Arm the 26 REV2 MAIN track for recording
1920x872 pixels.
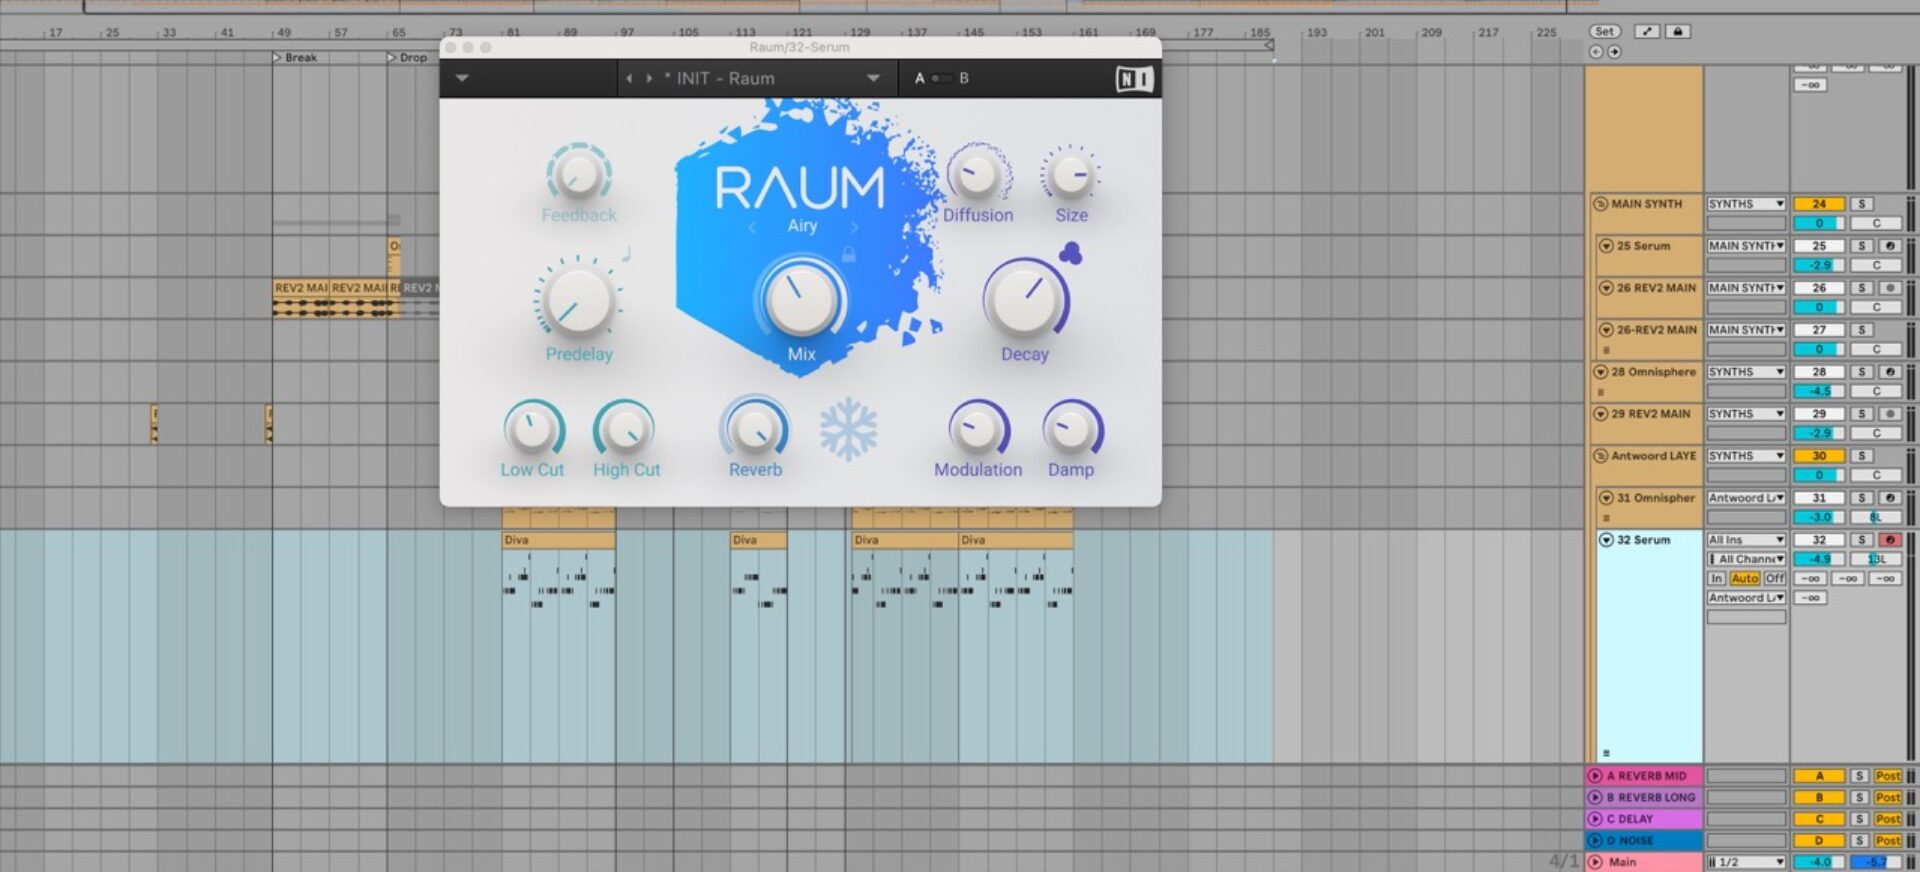pos(1889,287)
